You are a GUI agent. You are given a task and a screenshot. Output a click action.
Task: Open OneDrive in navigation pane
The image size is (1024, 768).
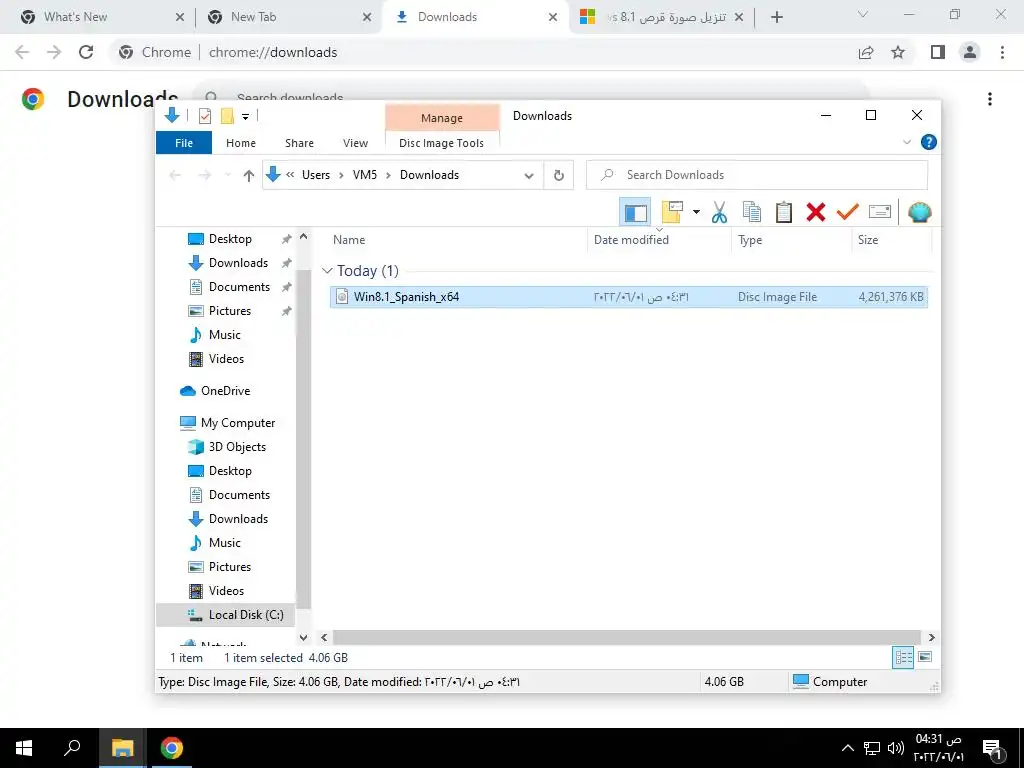(225, 391)
